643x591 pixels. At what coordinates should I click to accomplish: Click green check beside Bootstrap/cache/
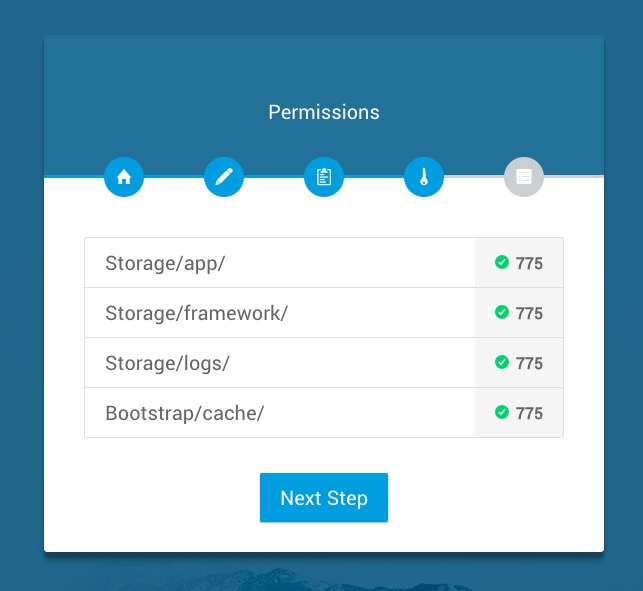502,413
